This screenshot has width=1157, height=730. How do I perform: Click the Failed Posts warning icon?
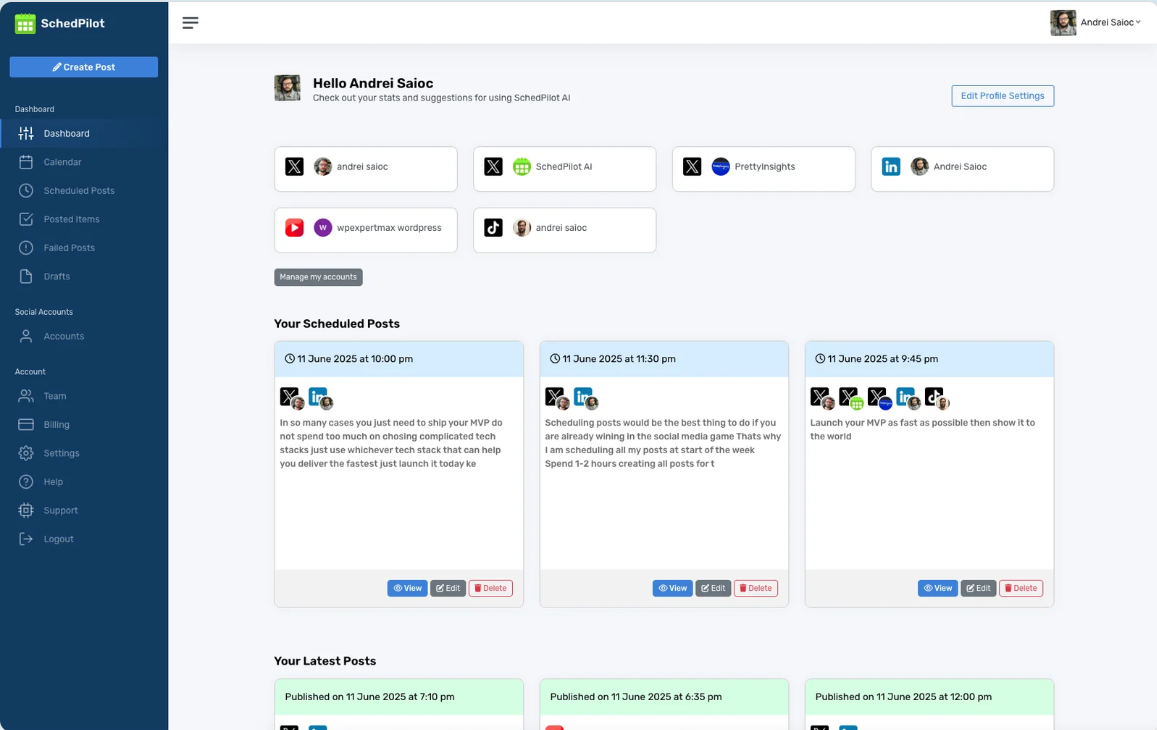click(26, 248)
